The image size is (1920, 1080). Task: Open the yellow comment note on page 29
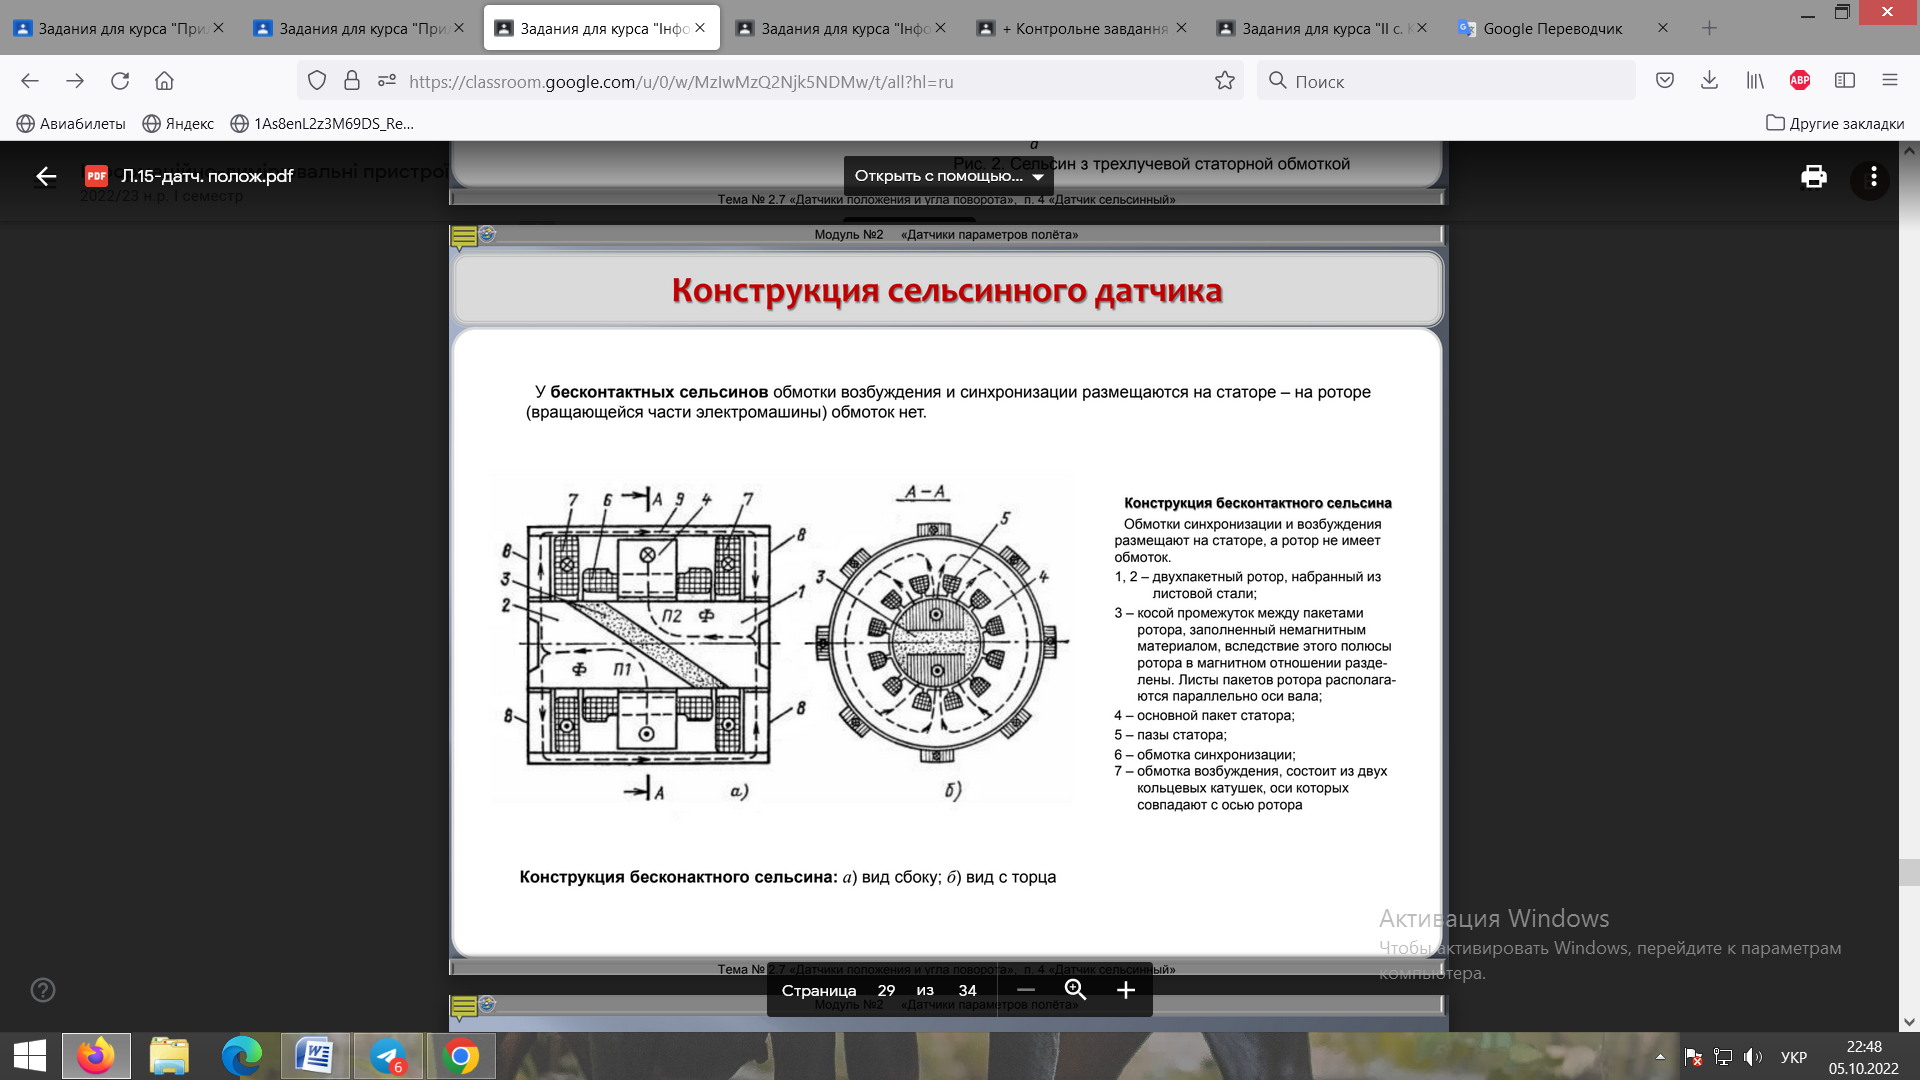[463, 238]
